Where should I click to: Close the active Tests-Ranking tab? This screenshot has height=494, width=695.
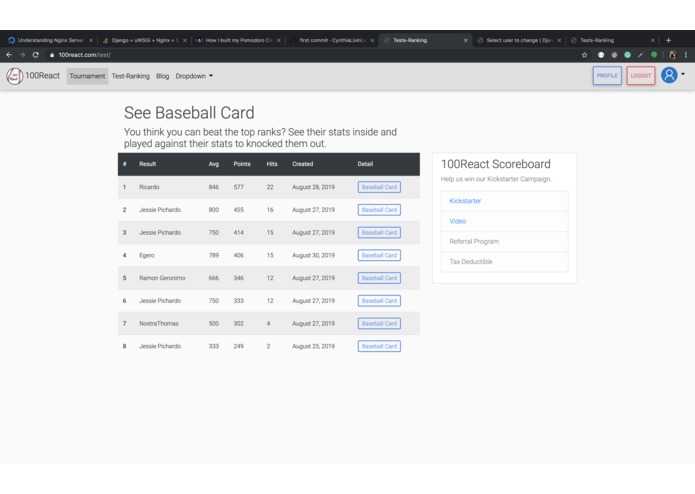click(465, 40)
